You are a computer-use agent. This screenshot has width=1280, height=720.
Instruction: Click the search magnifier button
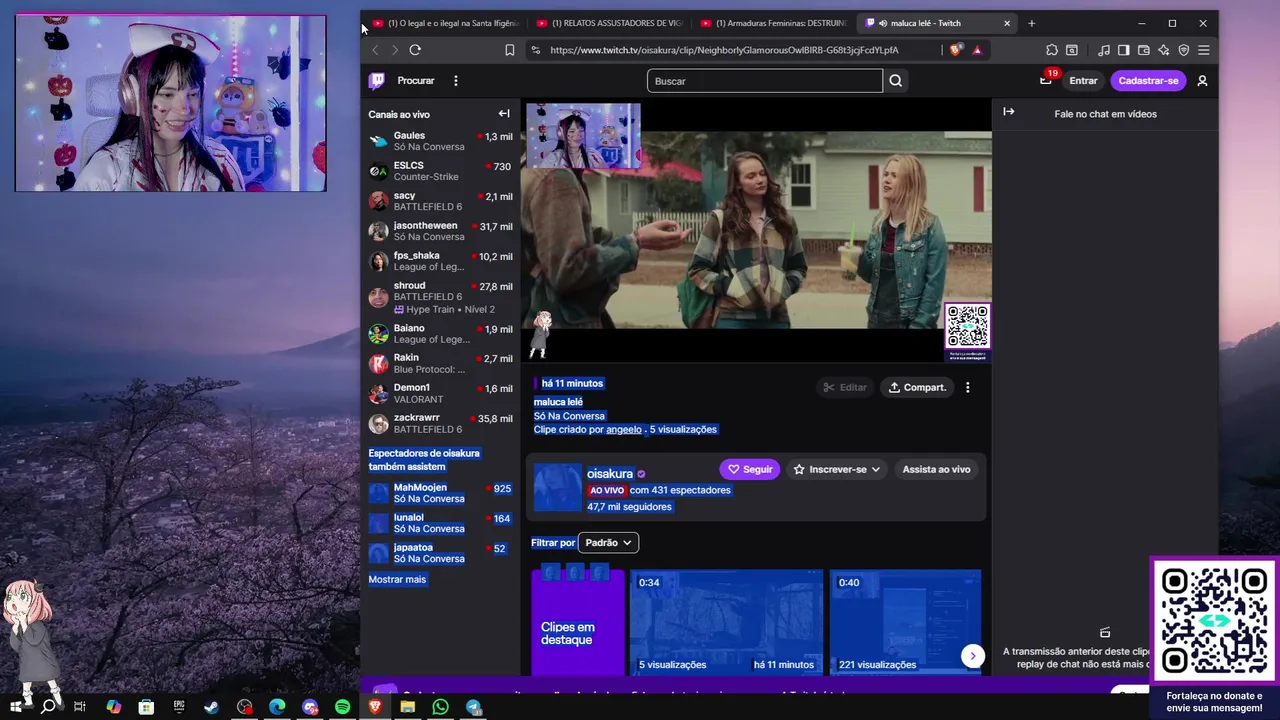pos(896,81)
